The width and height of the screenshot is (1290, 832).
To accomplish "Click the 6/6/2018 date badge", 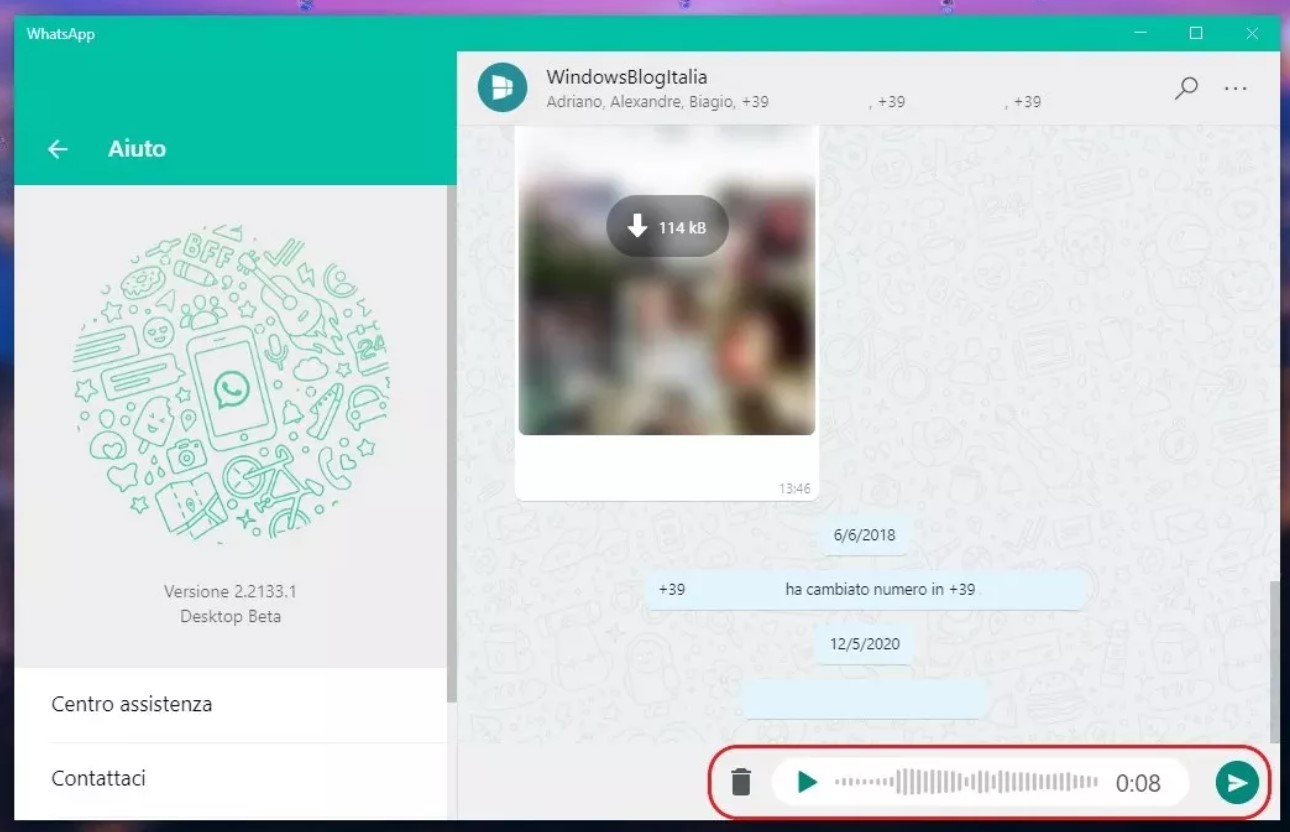I will coord(865,535).
